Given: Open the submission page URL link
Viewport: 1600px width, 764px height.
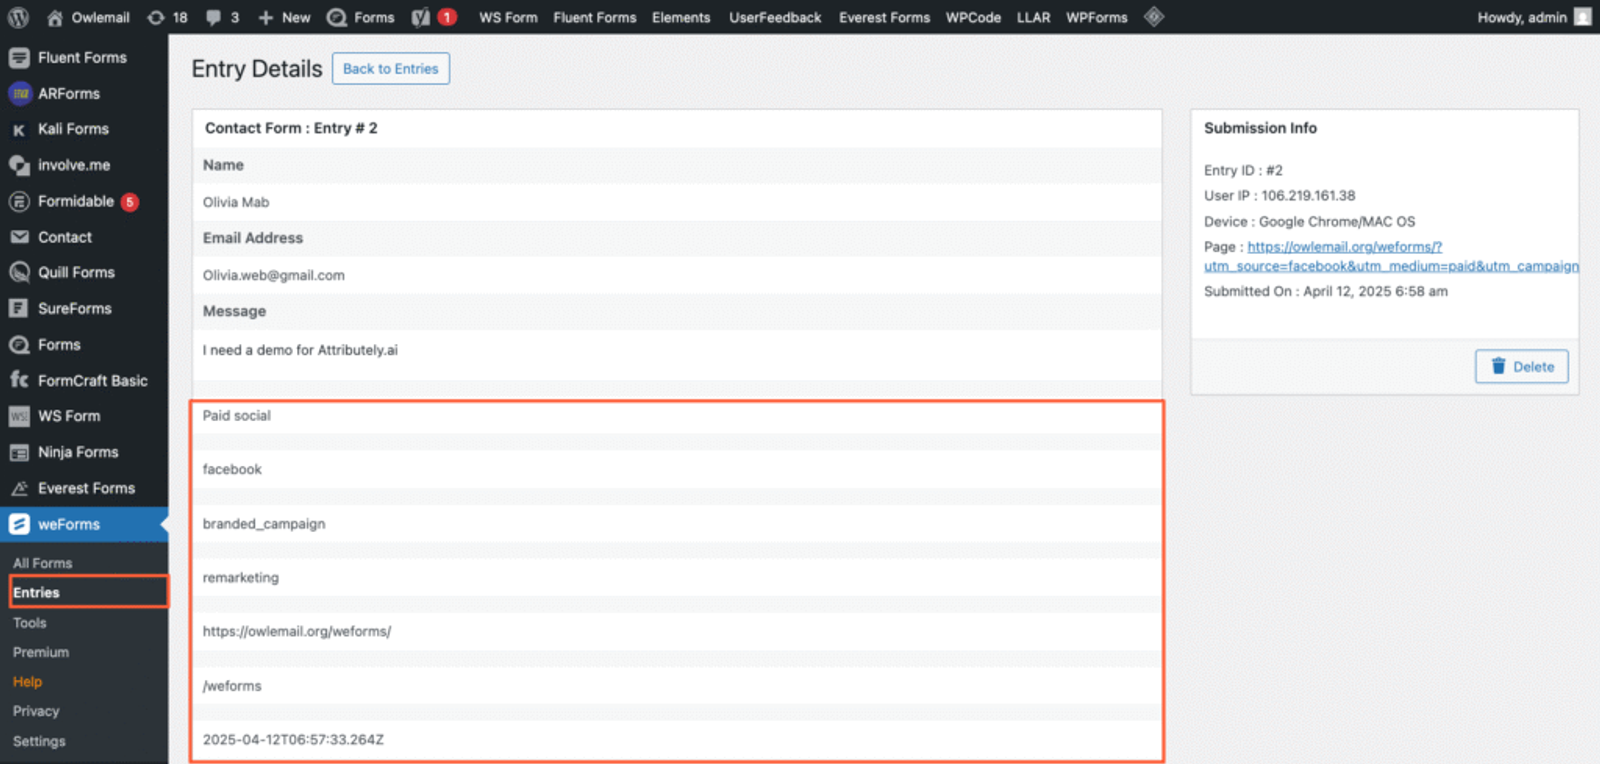Looking at the screenshot, I should [x=1391, y=256].
